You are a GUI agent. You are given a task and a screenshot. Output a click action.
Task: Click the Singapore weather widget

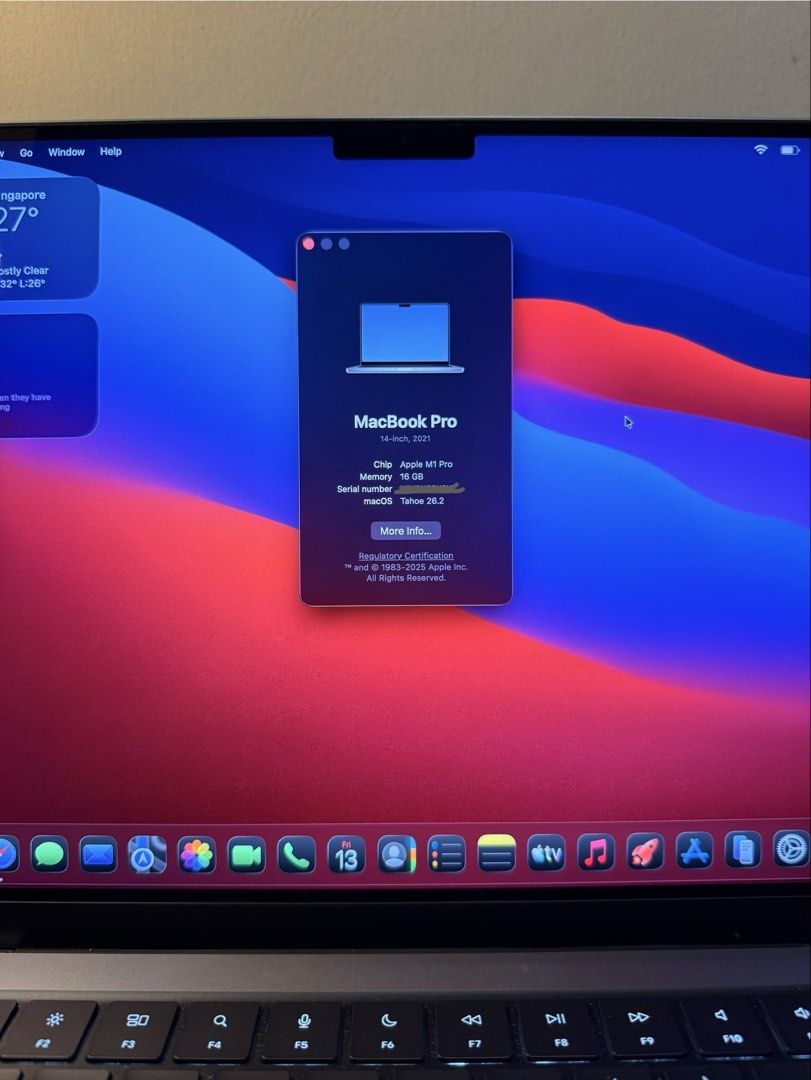point(48,238)
